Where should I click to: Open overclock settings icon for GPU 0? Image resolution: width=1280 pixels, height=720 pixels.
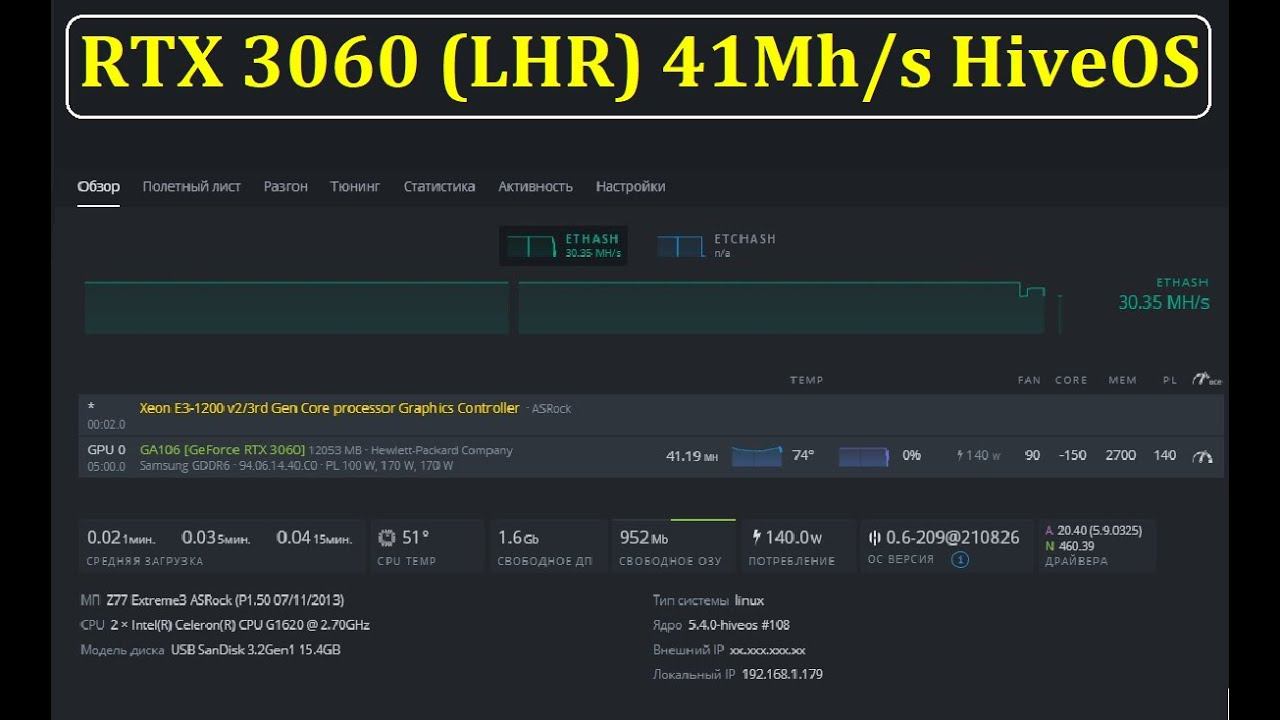pyautogui.click(x=1202, y=456)
